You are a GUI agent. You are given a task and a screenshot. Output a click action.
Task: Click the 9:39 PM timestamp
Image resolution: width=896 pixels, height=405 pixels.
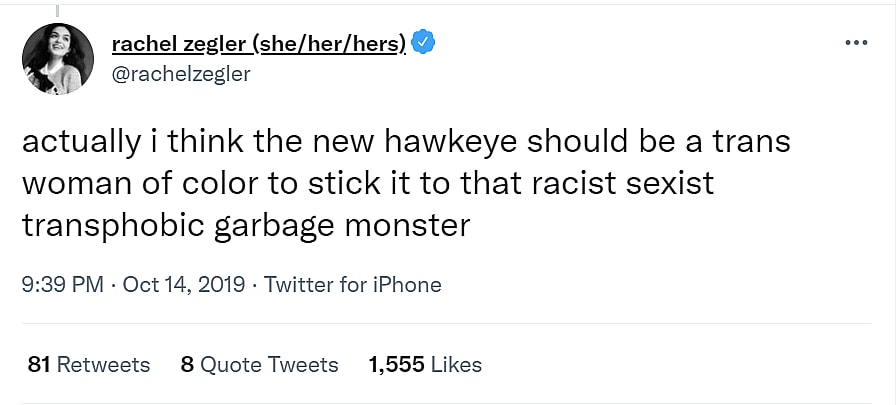62,285
